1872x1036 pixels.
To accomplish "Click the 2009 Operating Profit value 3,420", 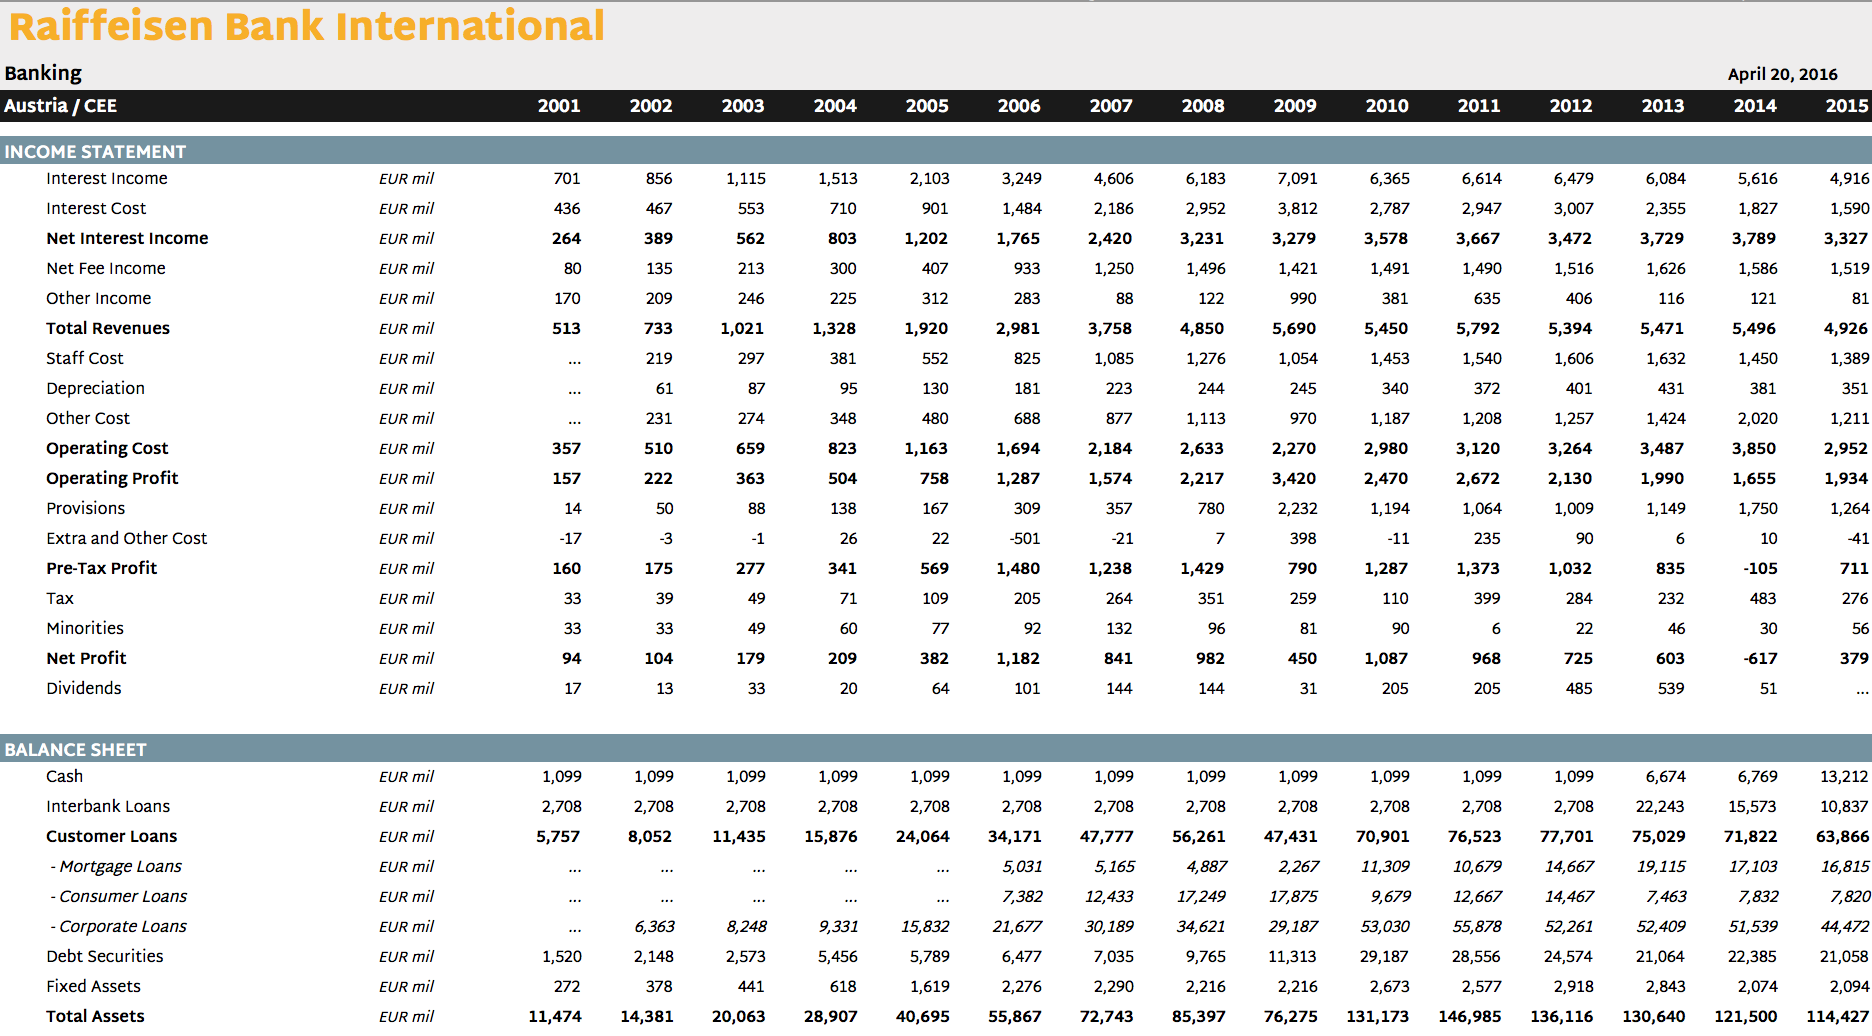I will pos(1294,478).
